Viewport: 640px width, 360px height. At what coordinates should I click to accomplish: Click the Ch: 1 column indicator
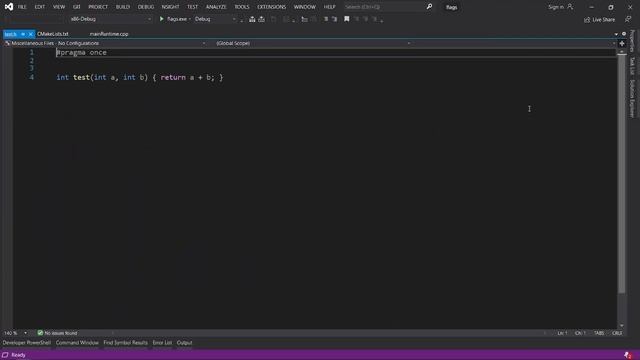coord(580,333)
